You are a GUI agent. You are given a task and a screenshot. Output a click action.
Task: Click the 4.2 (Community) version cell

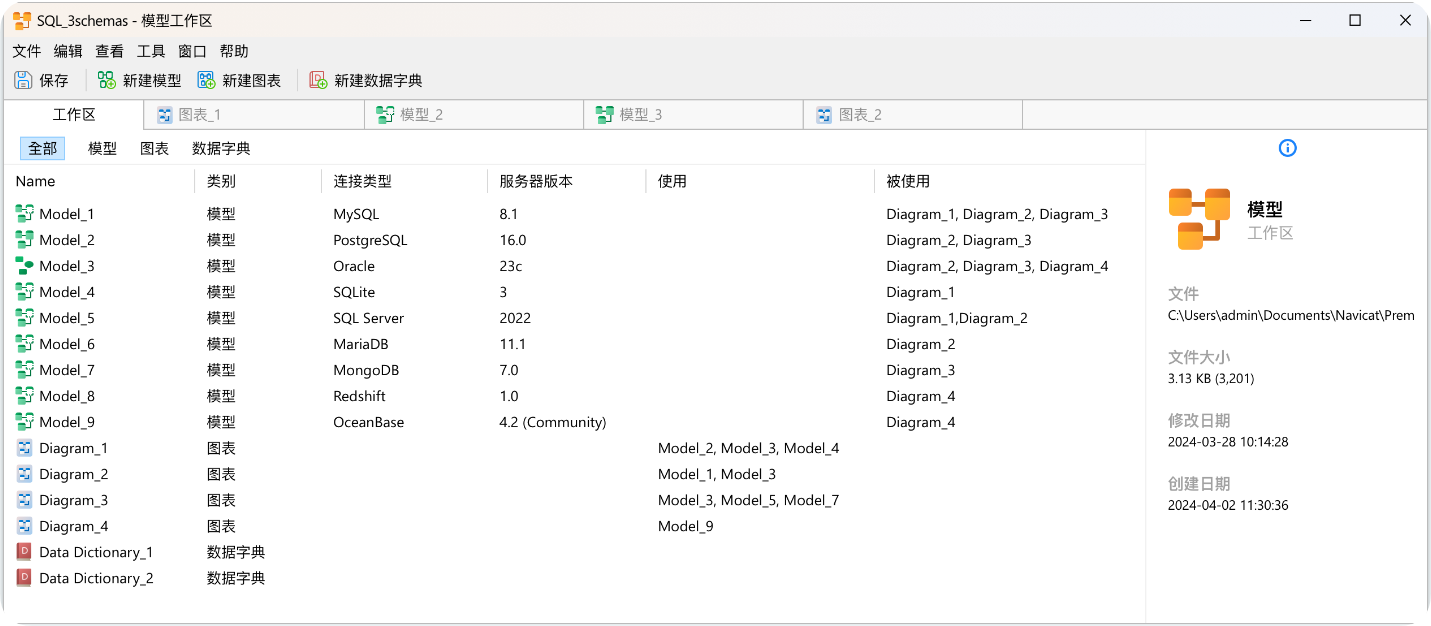[553, 422]
